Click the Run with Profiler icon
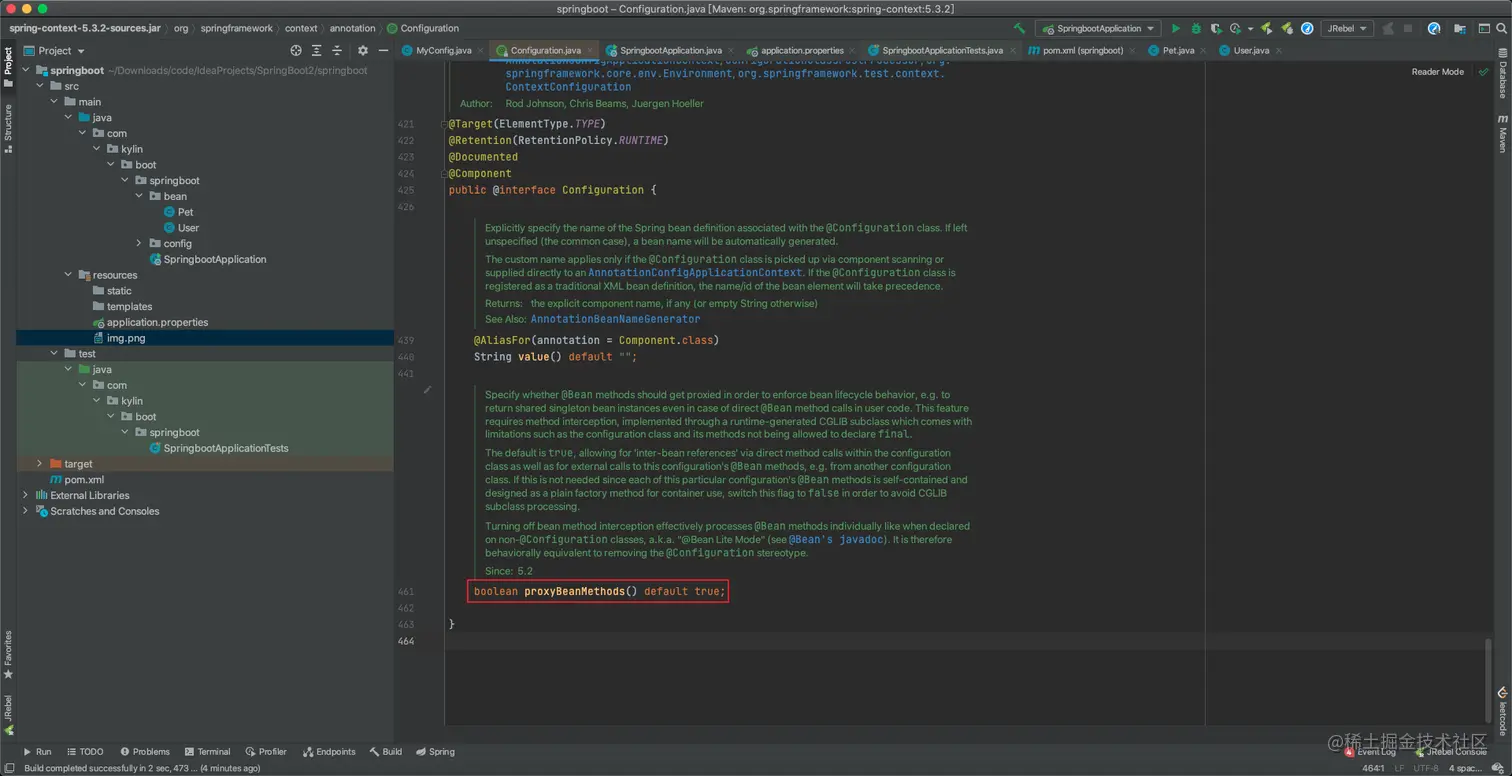The image size is (1512, 776). [1235, 29]
